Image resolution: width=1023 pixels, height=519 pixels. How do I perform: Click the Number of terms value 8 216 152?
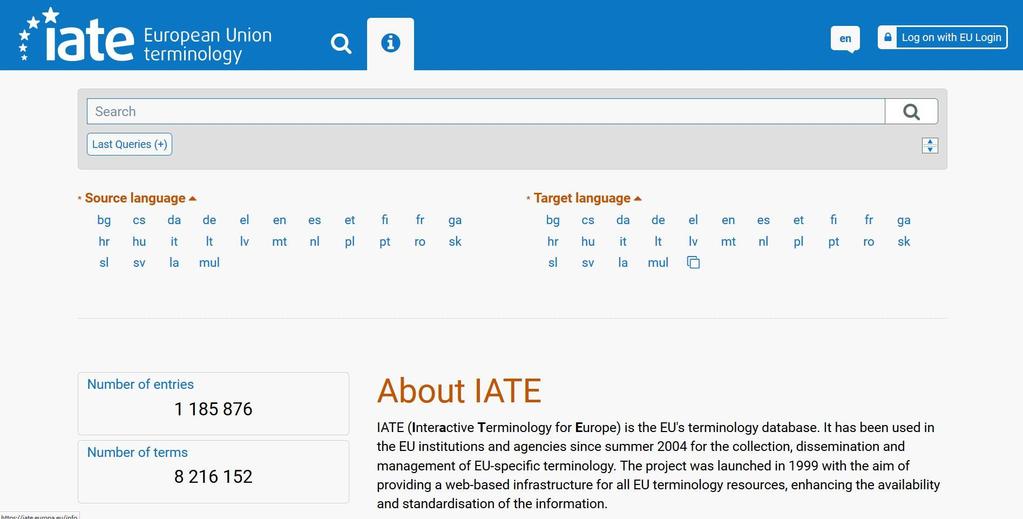coord(213,477)
